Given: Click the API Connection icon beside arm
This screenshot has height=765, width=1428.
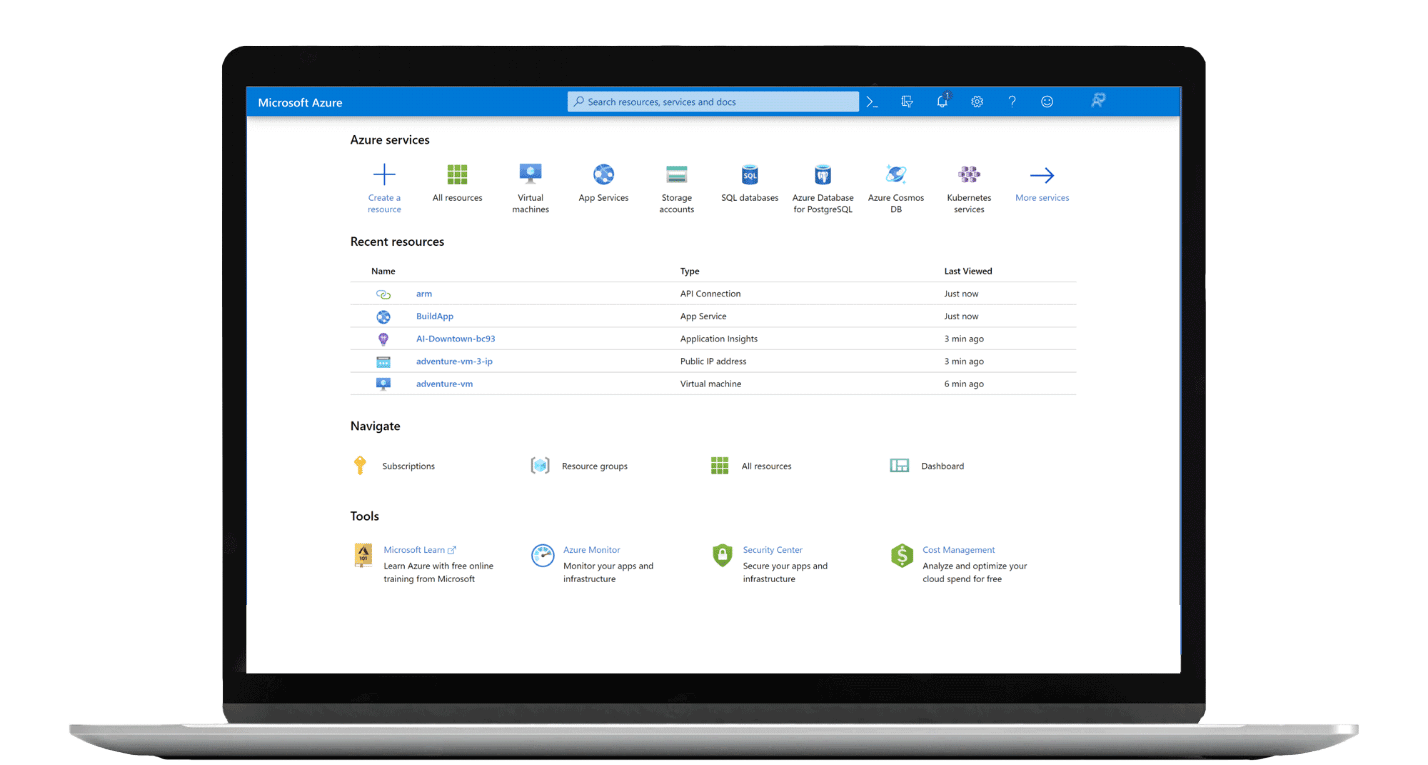Looking at the screenshot, I should [383, 294].
